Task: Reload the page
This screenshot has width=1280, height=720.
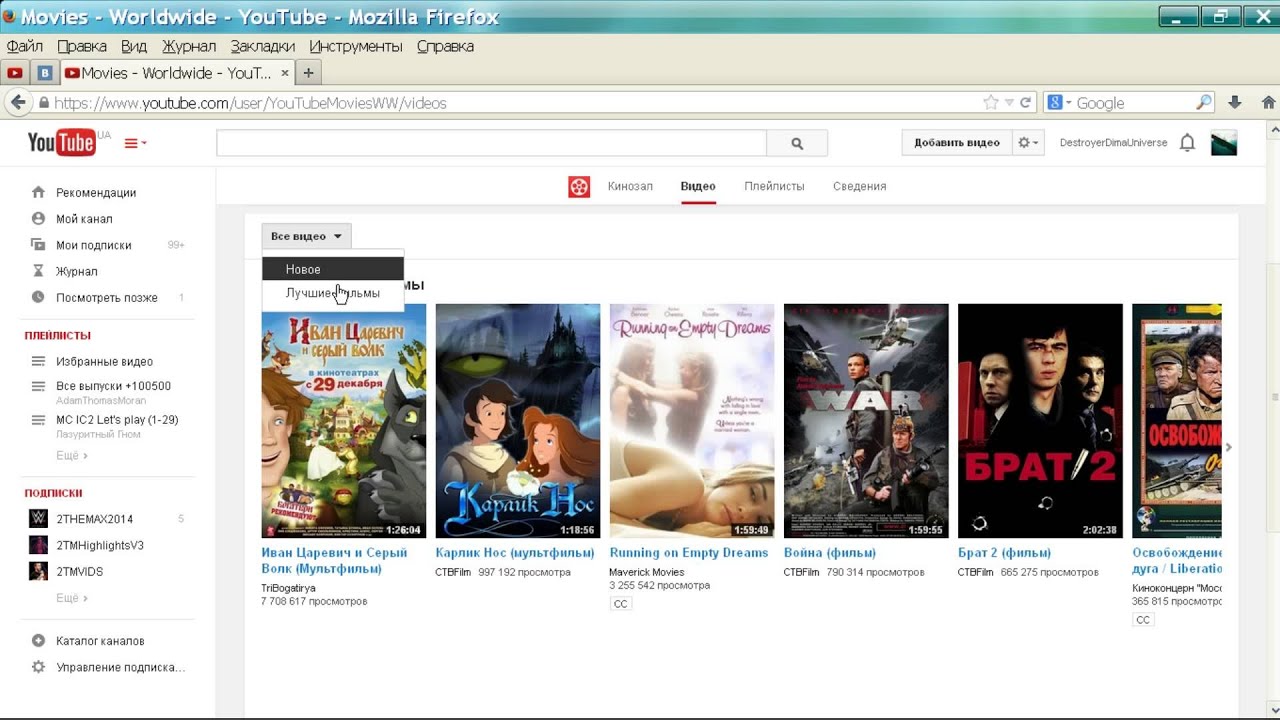Action: (x=1025, y=102)
